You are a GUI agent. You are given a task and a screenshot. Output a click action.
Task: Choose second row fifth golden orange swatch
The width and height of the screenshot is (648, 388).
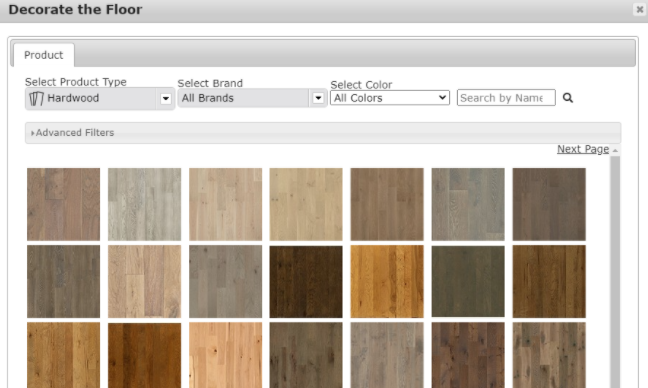pos(387,281)
